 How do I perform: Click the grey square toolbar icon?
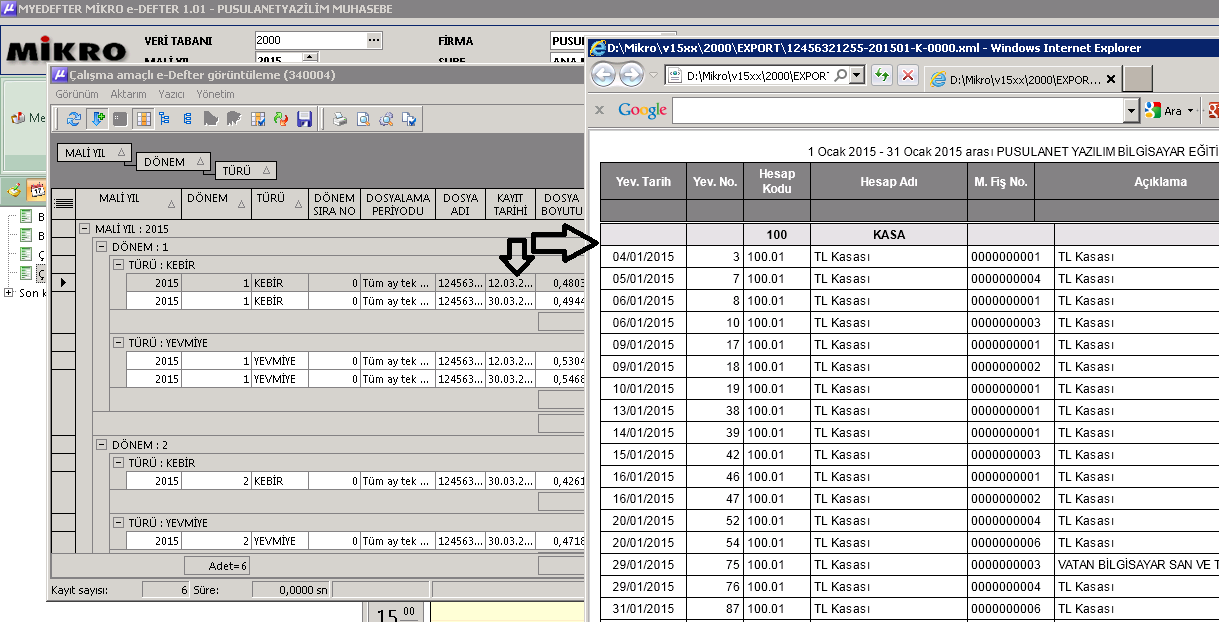pyautogui.click(x=120, y=119)
